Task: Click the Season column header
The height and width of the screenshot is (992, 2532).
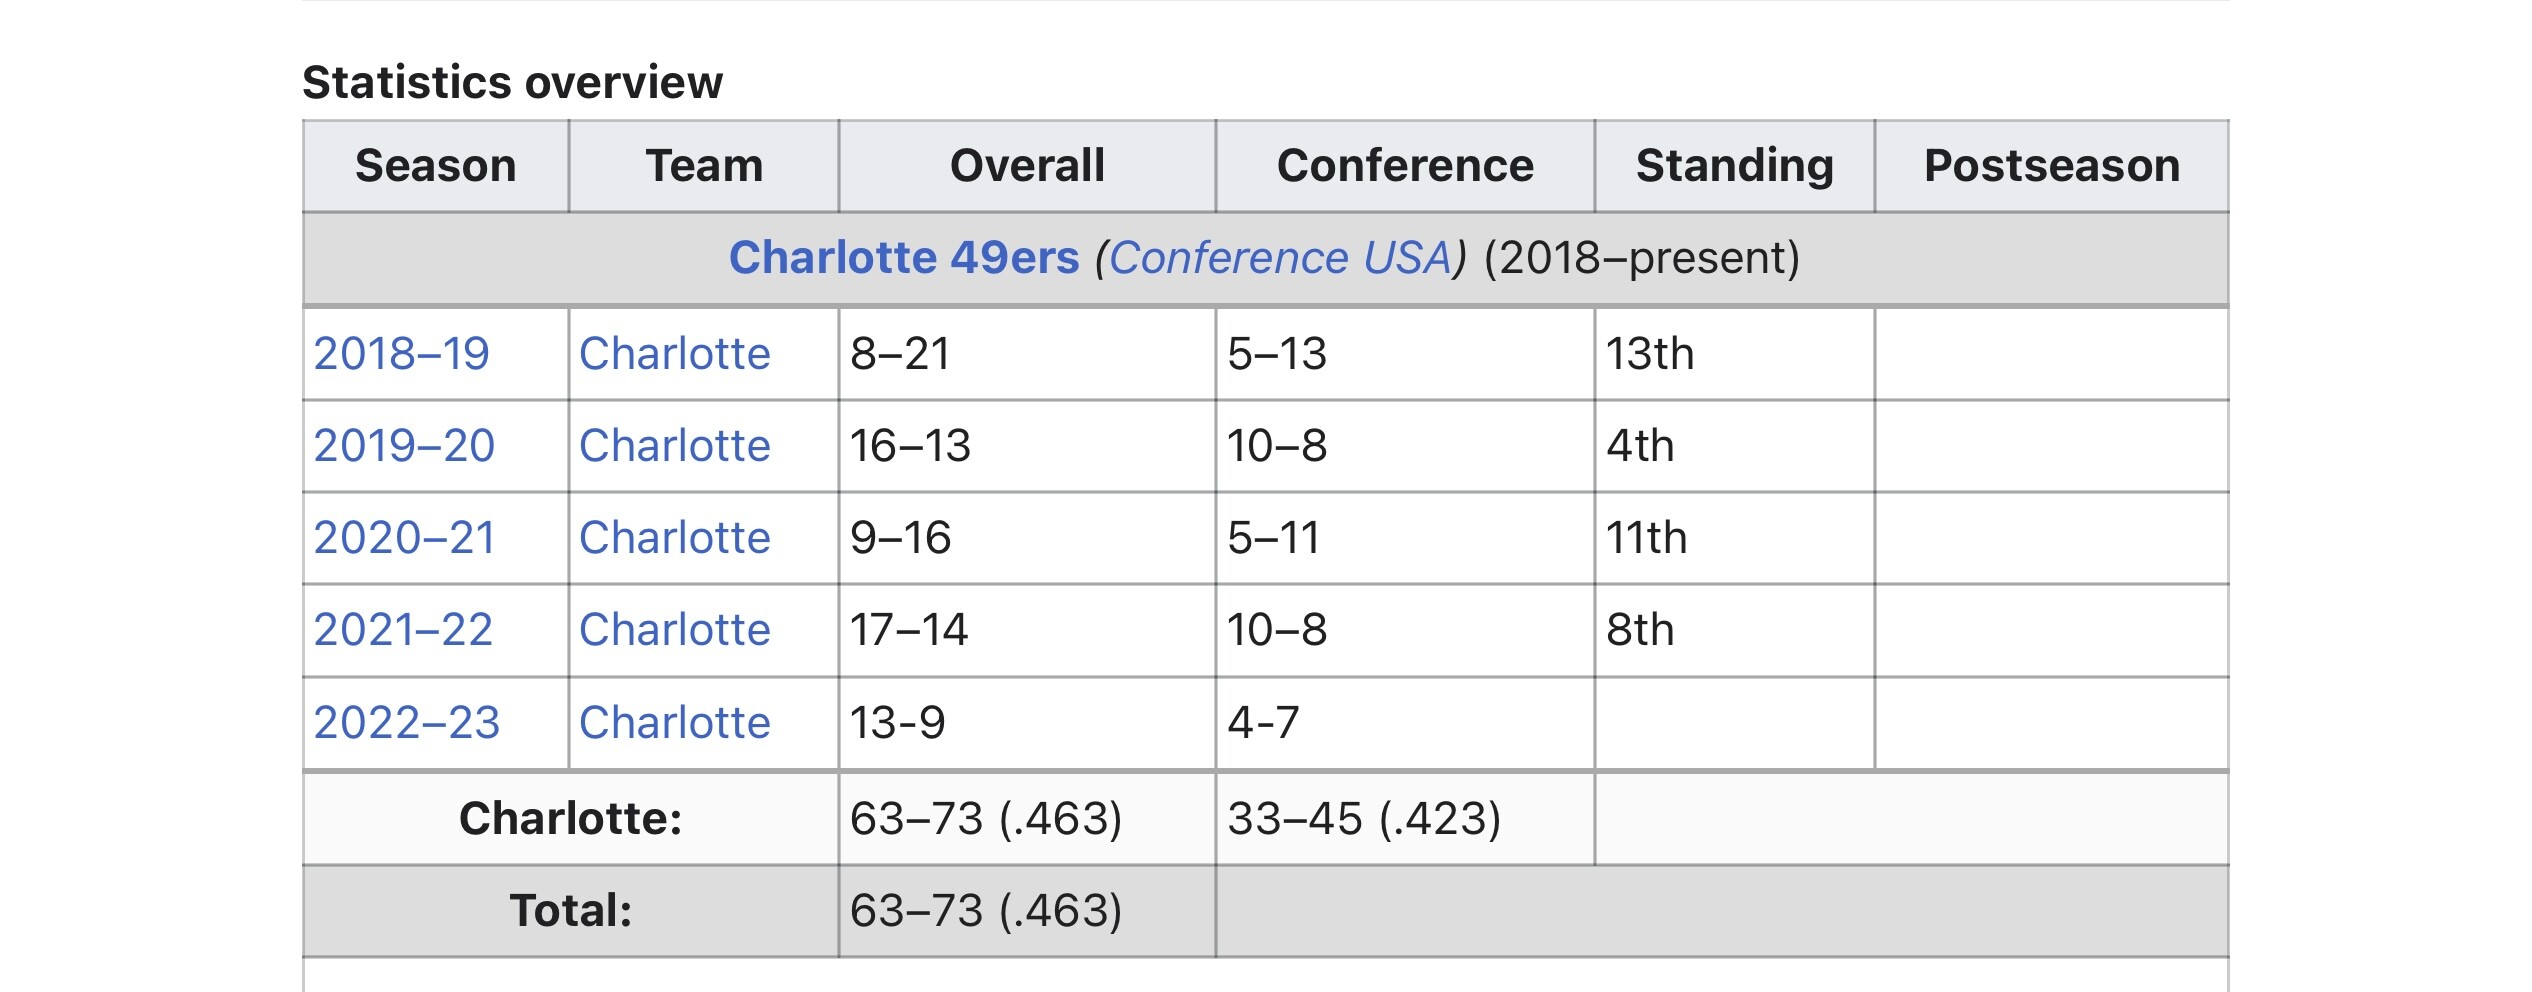Action: click(x=436, y=166)
